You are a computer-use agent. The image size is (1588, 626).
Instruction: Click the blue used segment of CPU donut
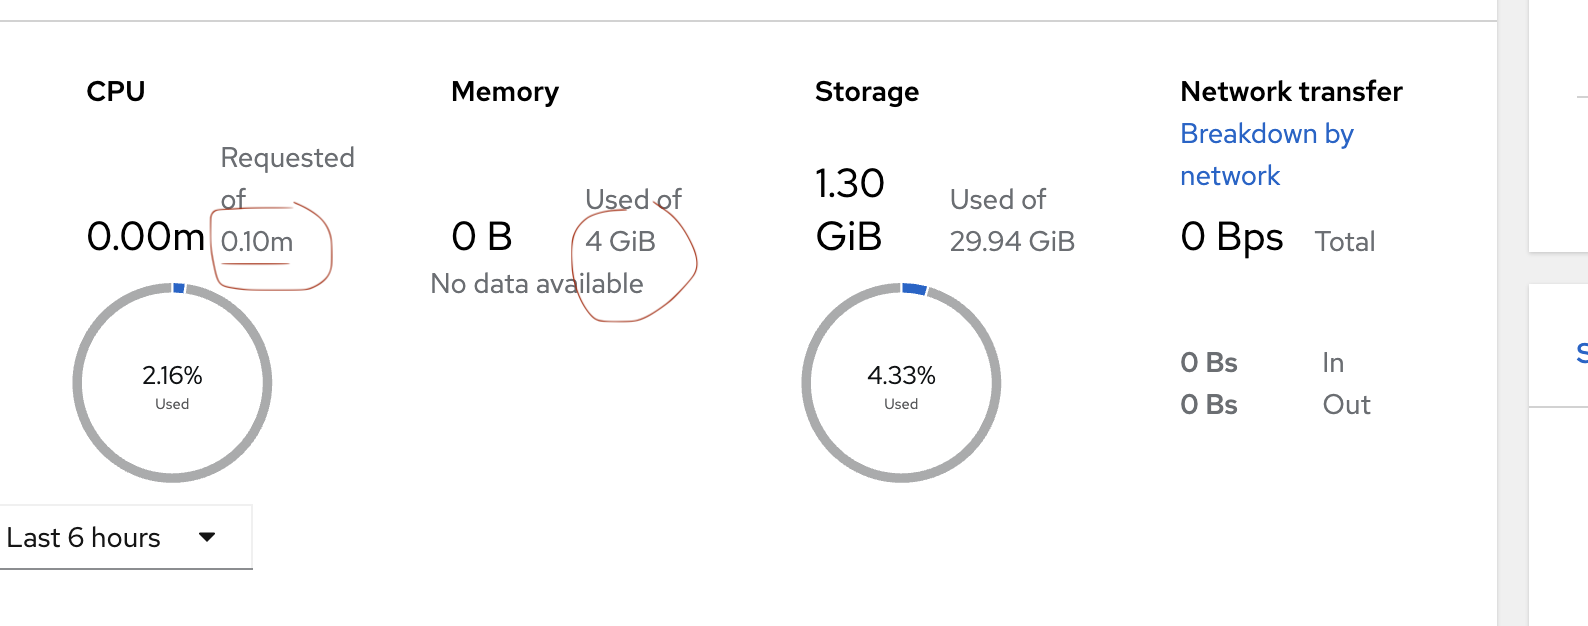(x=179, y=288)
